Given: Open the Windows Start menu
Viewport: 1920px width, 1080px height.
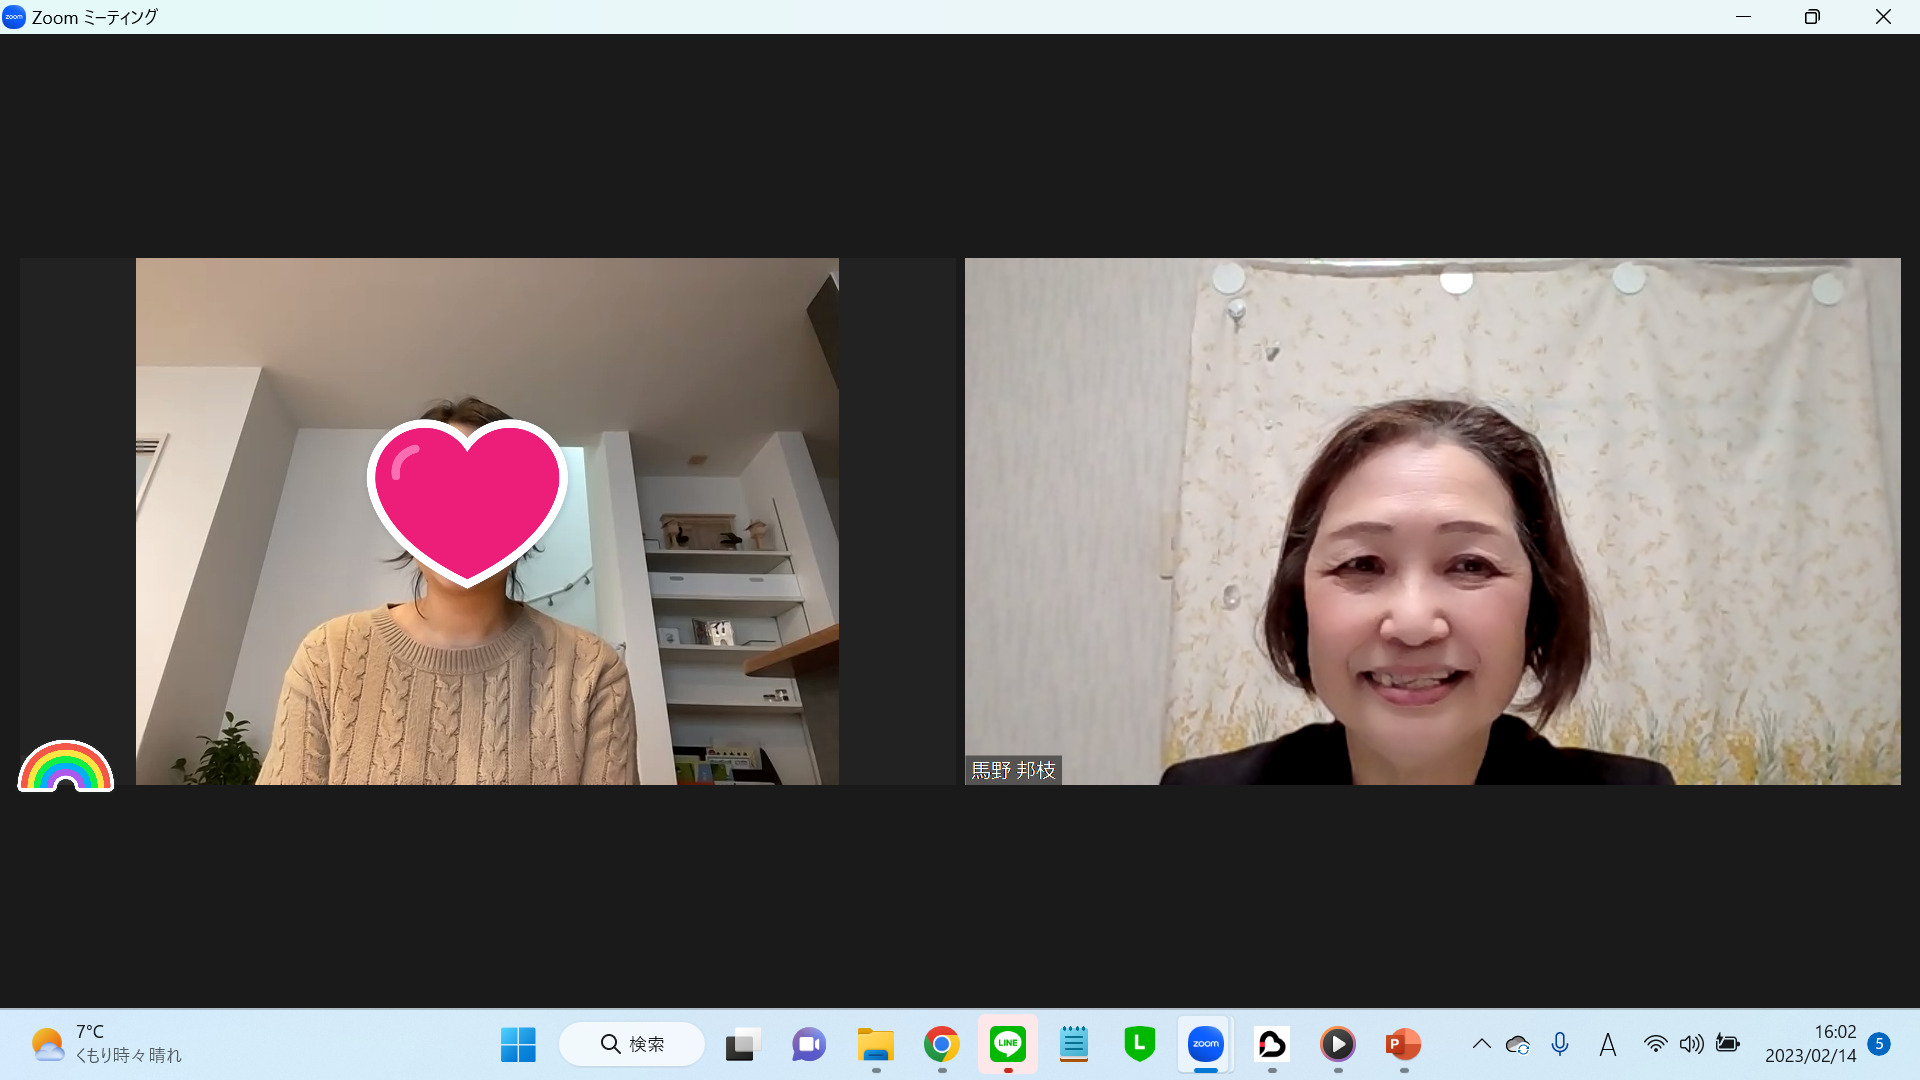Looking at the screenshot, I should (x=518, y=1044).
